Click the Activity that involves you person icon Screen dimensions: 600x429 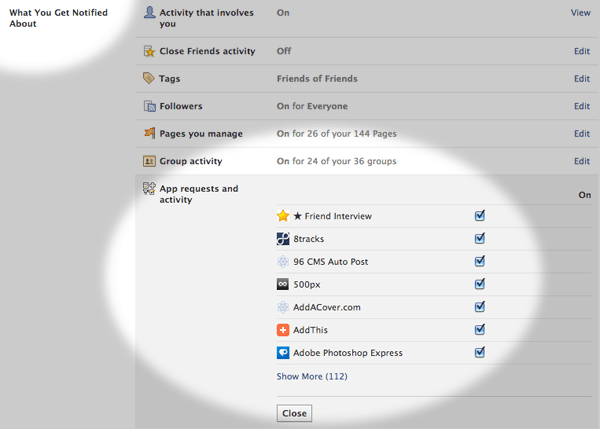click(149, 12)
